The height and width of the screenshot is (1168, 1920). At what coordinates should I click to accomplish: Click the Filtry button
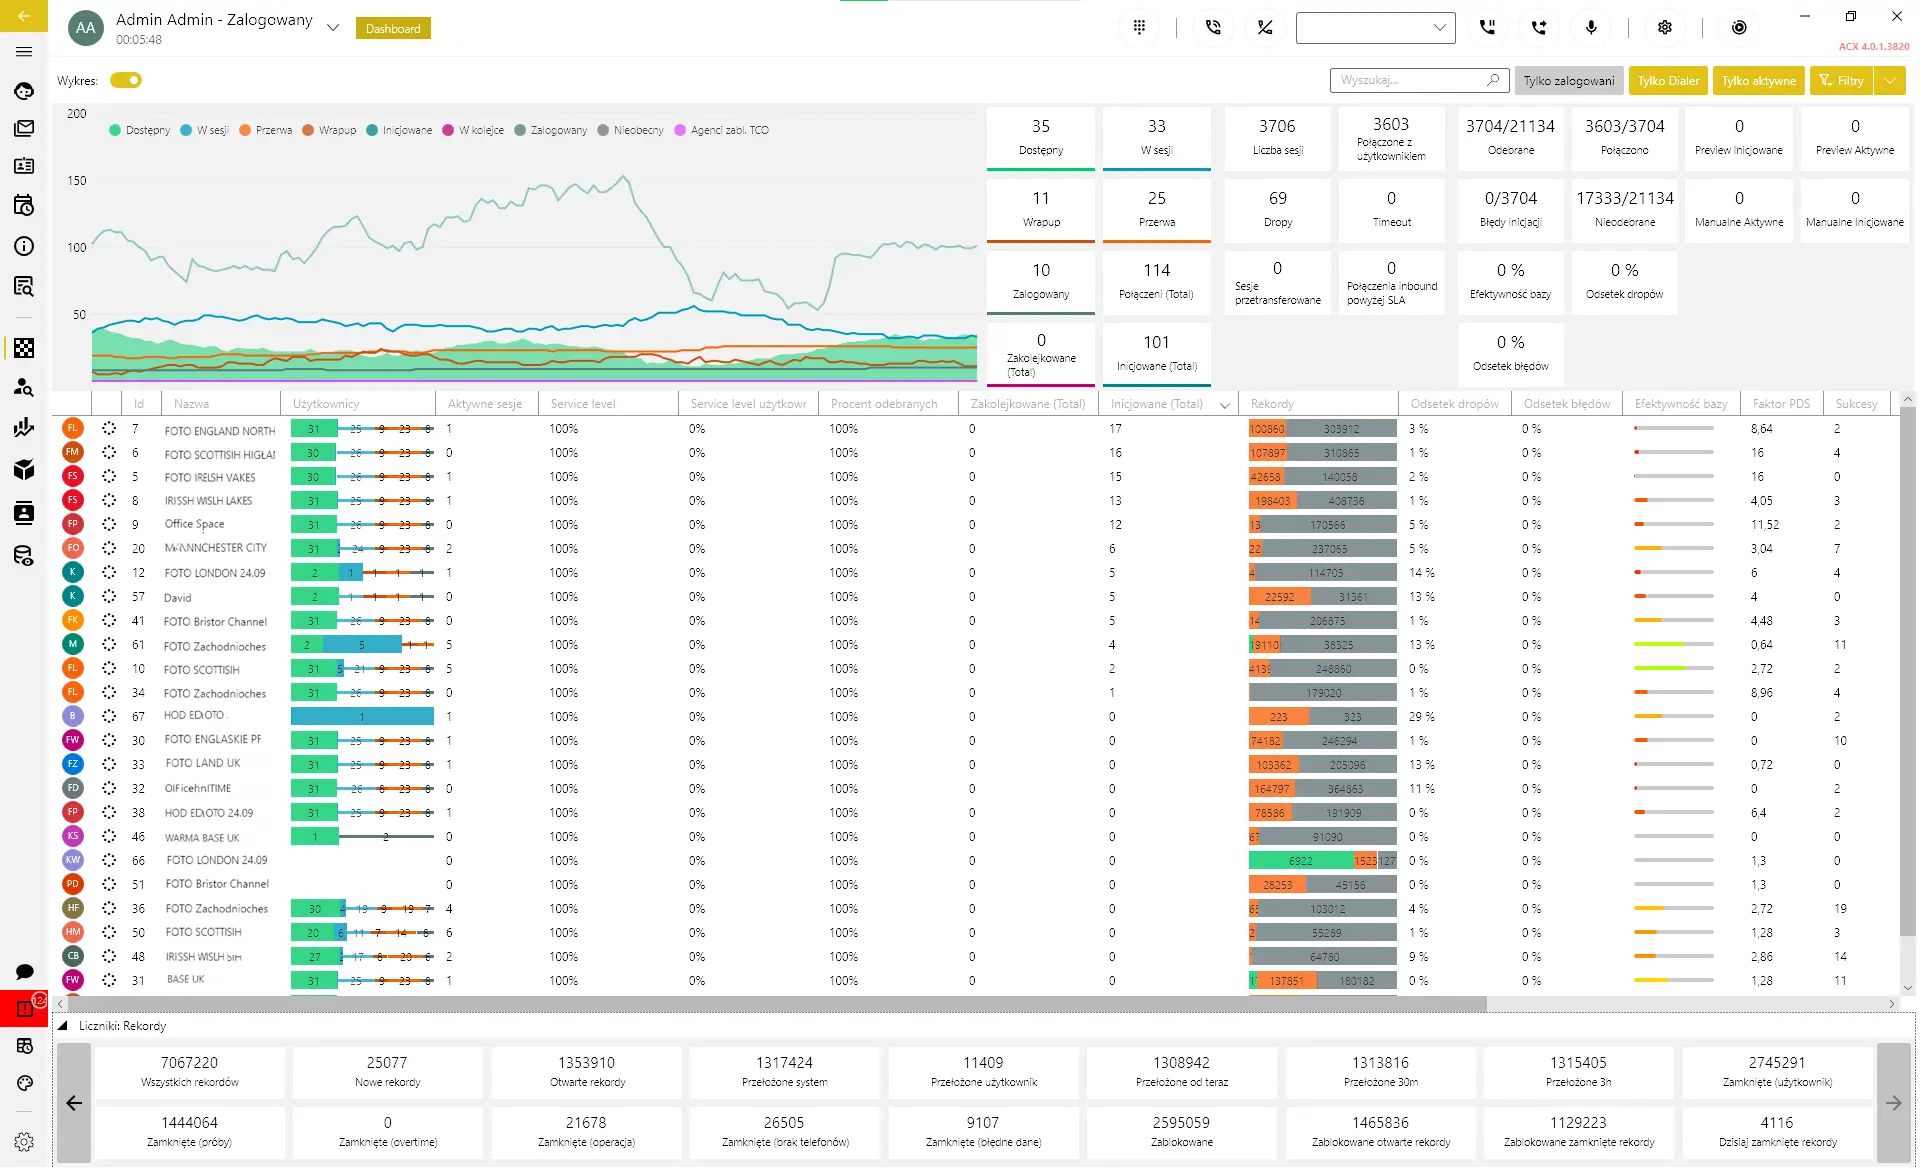[1841, 81]
